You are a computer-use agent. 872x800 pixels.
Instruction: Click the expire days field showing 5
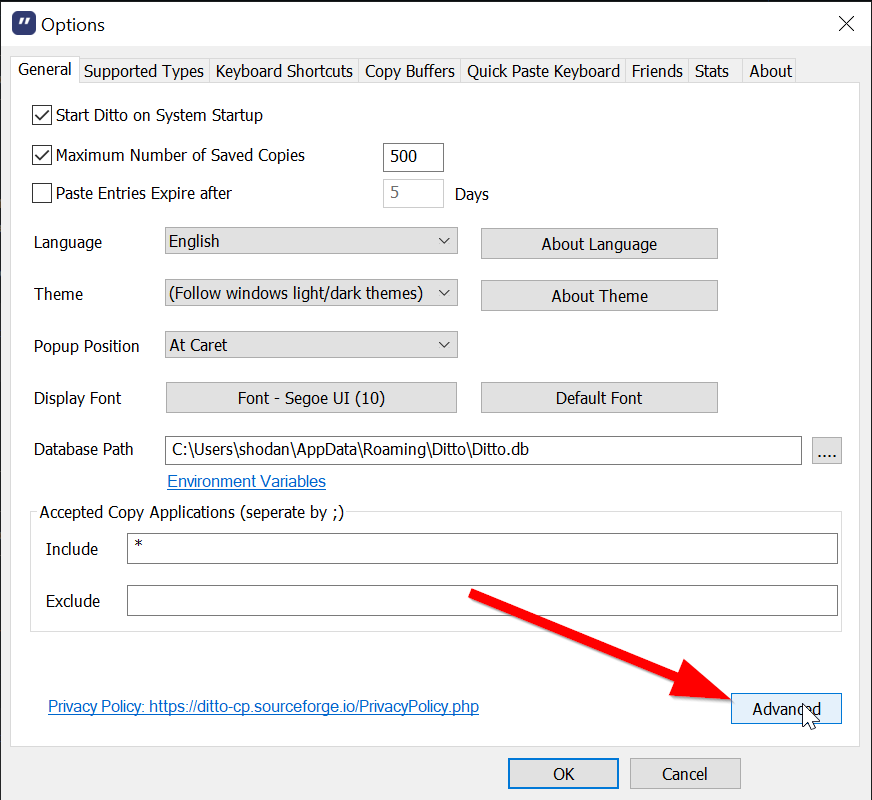(413, 193)
